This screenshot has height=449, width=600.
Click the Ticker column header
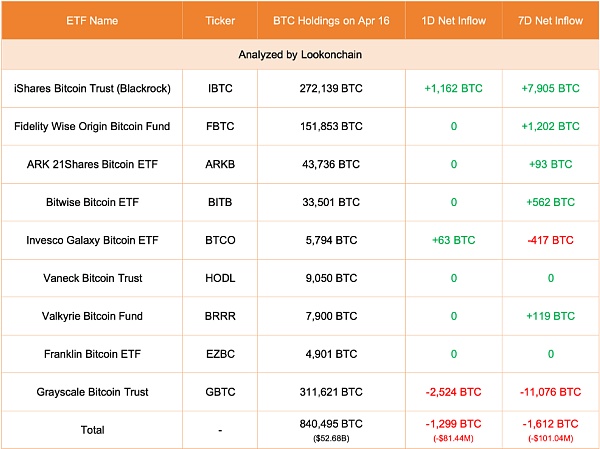220,20
